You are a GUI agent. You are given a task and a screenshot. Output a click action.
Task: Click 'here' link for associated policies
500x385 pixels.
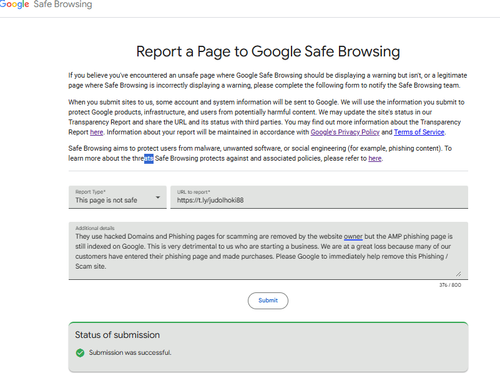(375, 159)
